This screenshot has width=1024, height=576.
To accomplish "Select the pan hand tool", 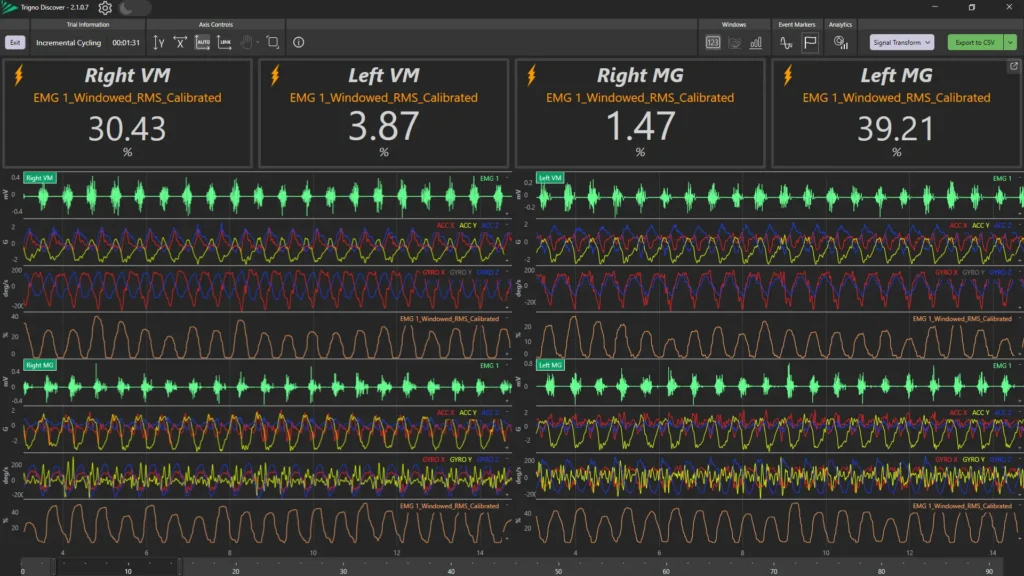I will click(x=246, y=42).
